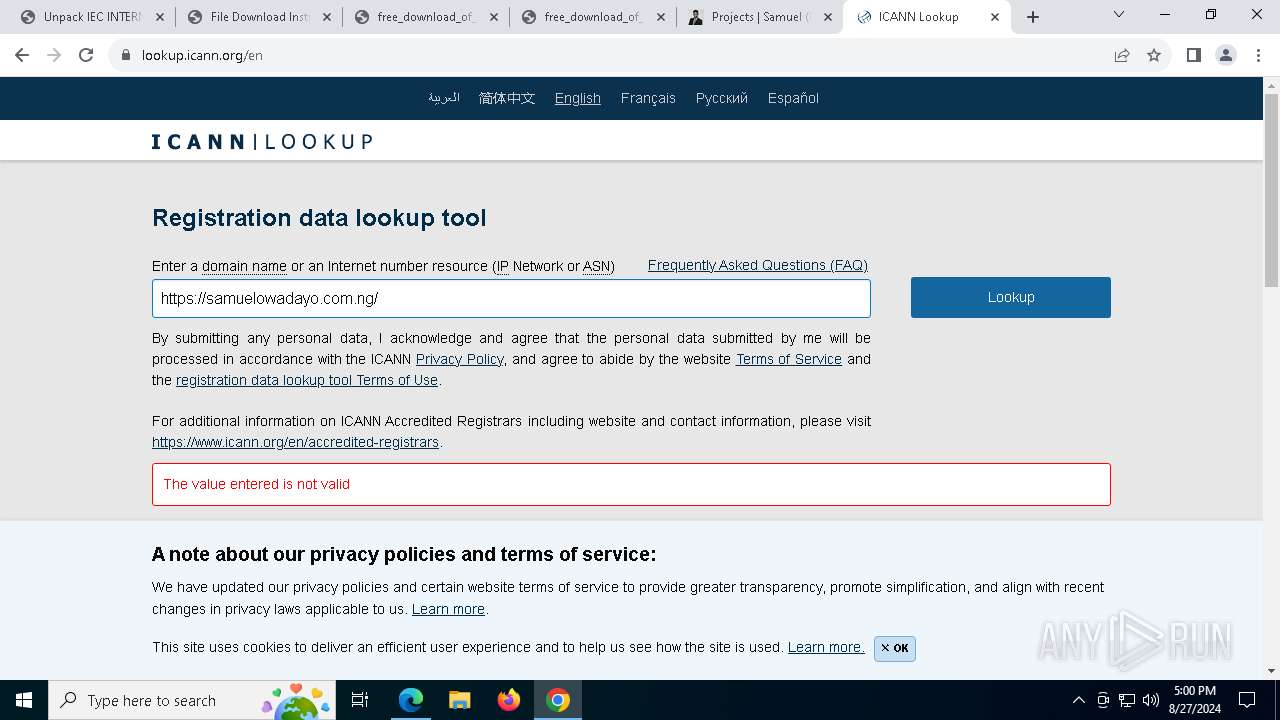Image resolution: width=1280 pixels, height=720 pixels.
Task: Launch Microsoft Edge from taskbar
Action: [x=411, y=700]
